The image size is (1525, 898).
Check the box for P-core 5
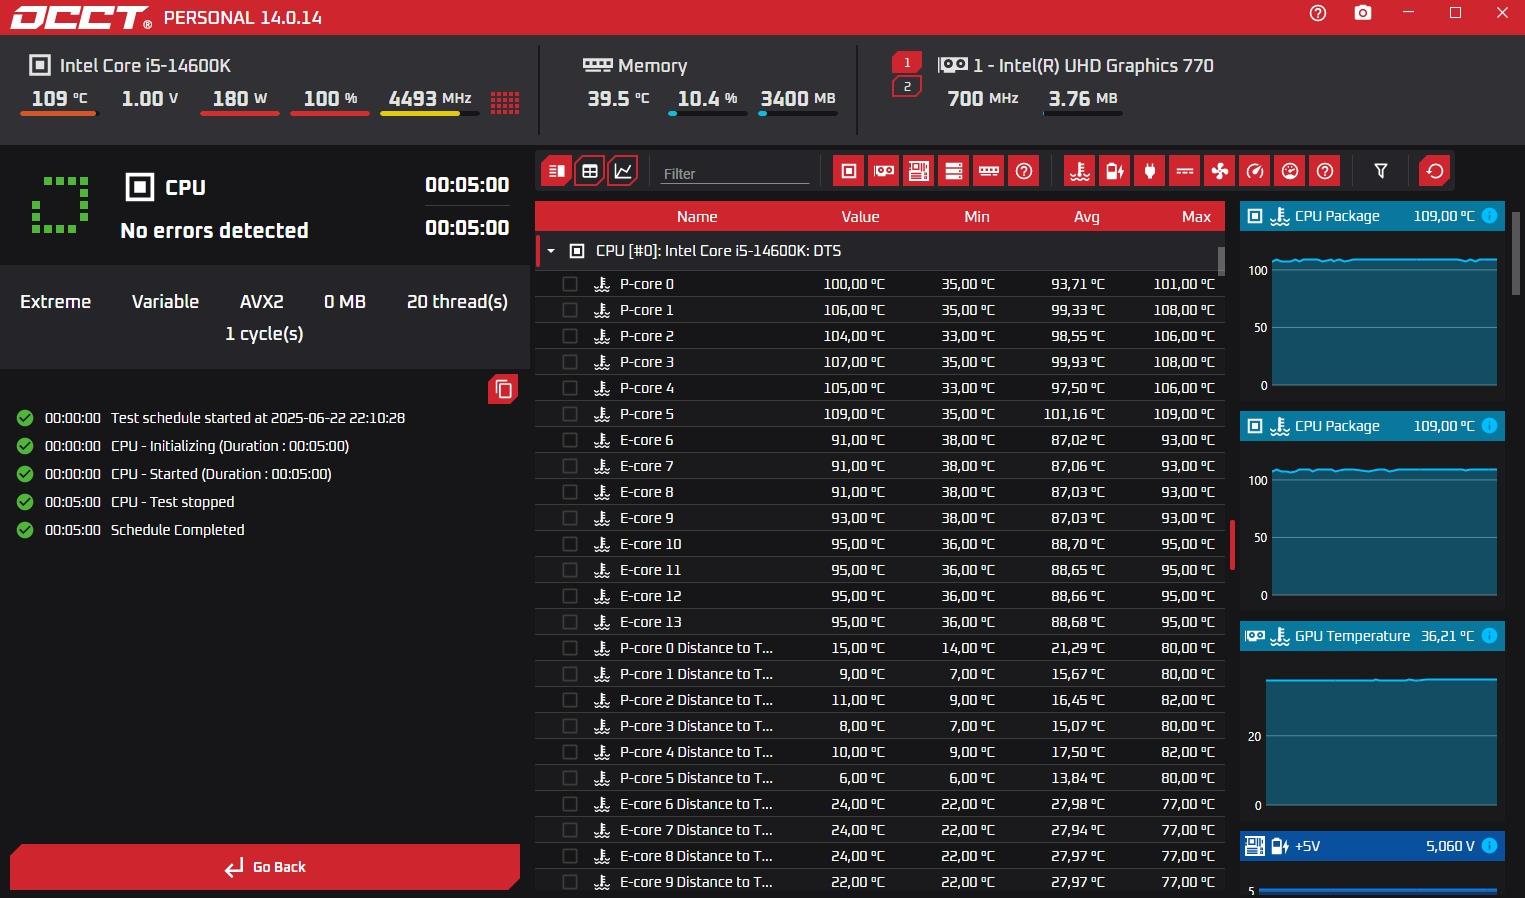(570, 414)
